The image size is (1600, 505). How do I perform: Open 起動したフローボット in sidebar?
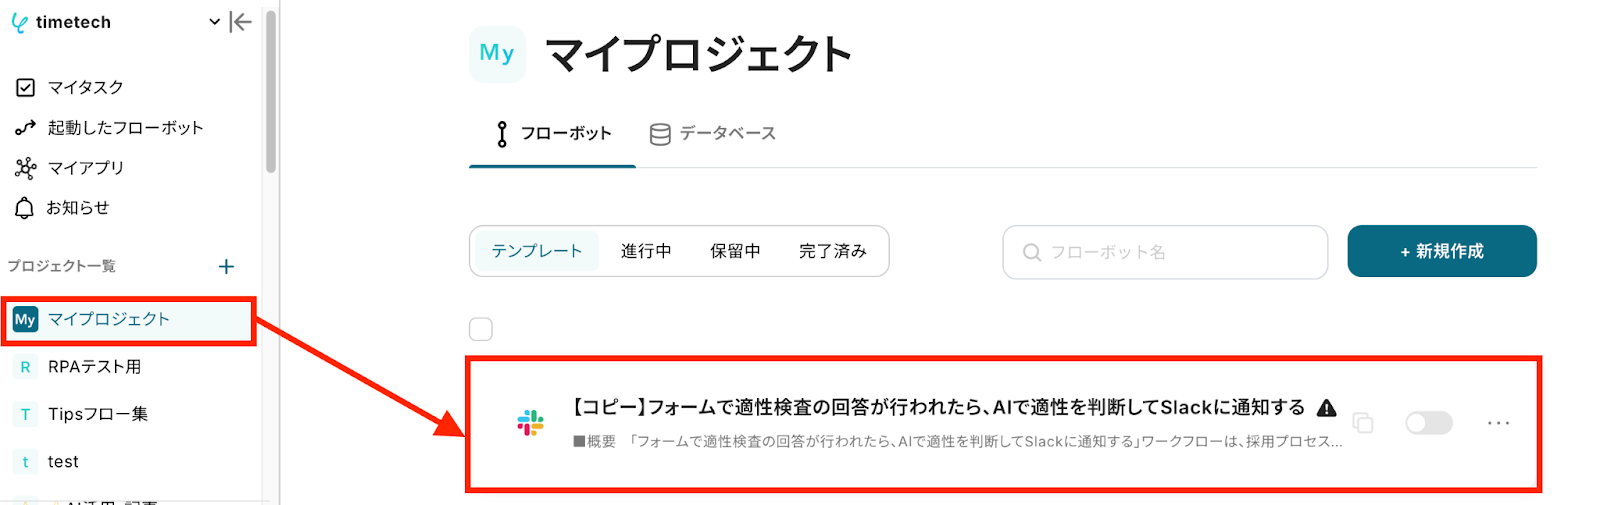pyautogui.click(x=110, y=127)
